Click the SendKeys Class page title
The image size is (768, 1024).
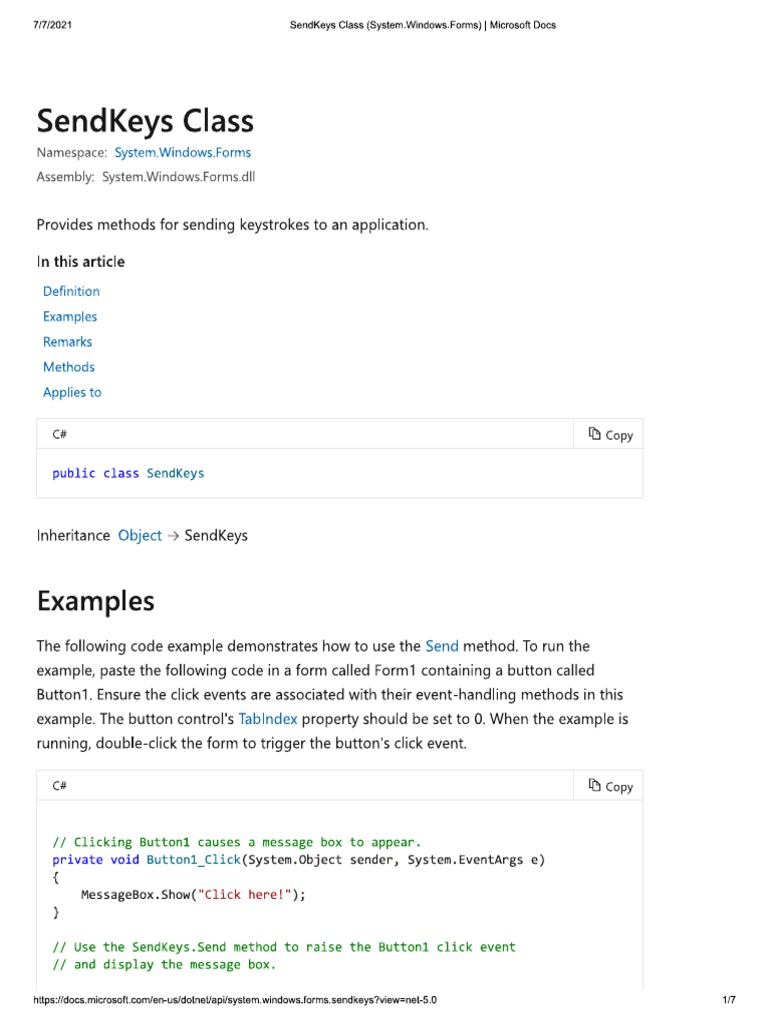pos(145,121)
